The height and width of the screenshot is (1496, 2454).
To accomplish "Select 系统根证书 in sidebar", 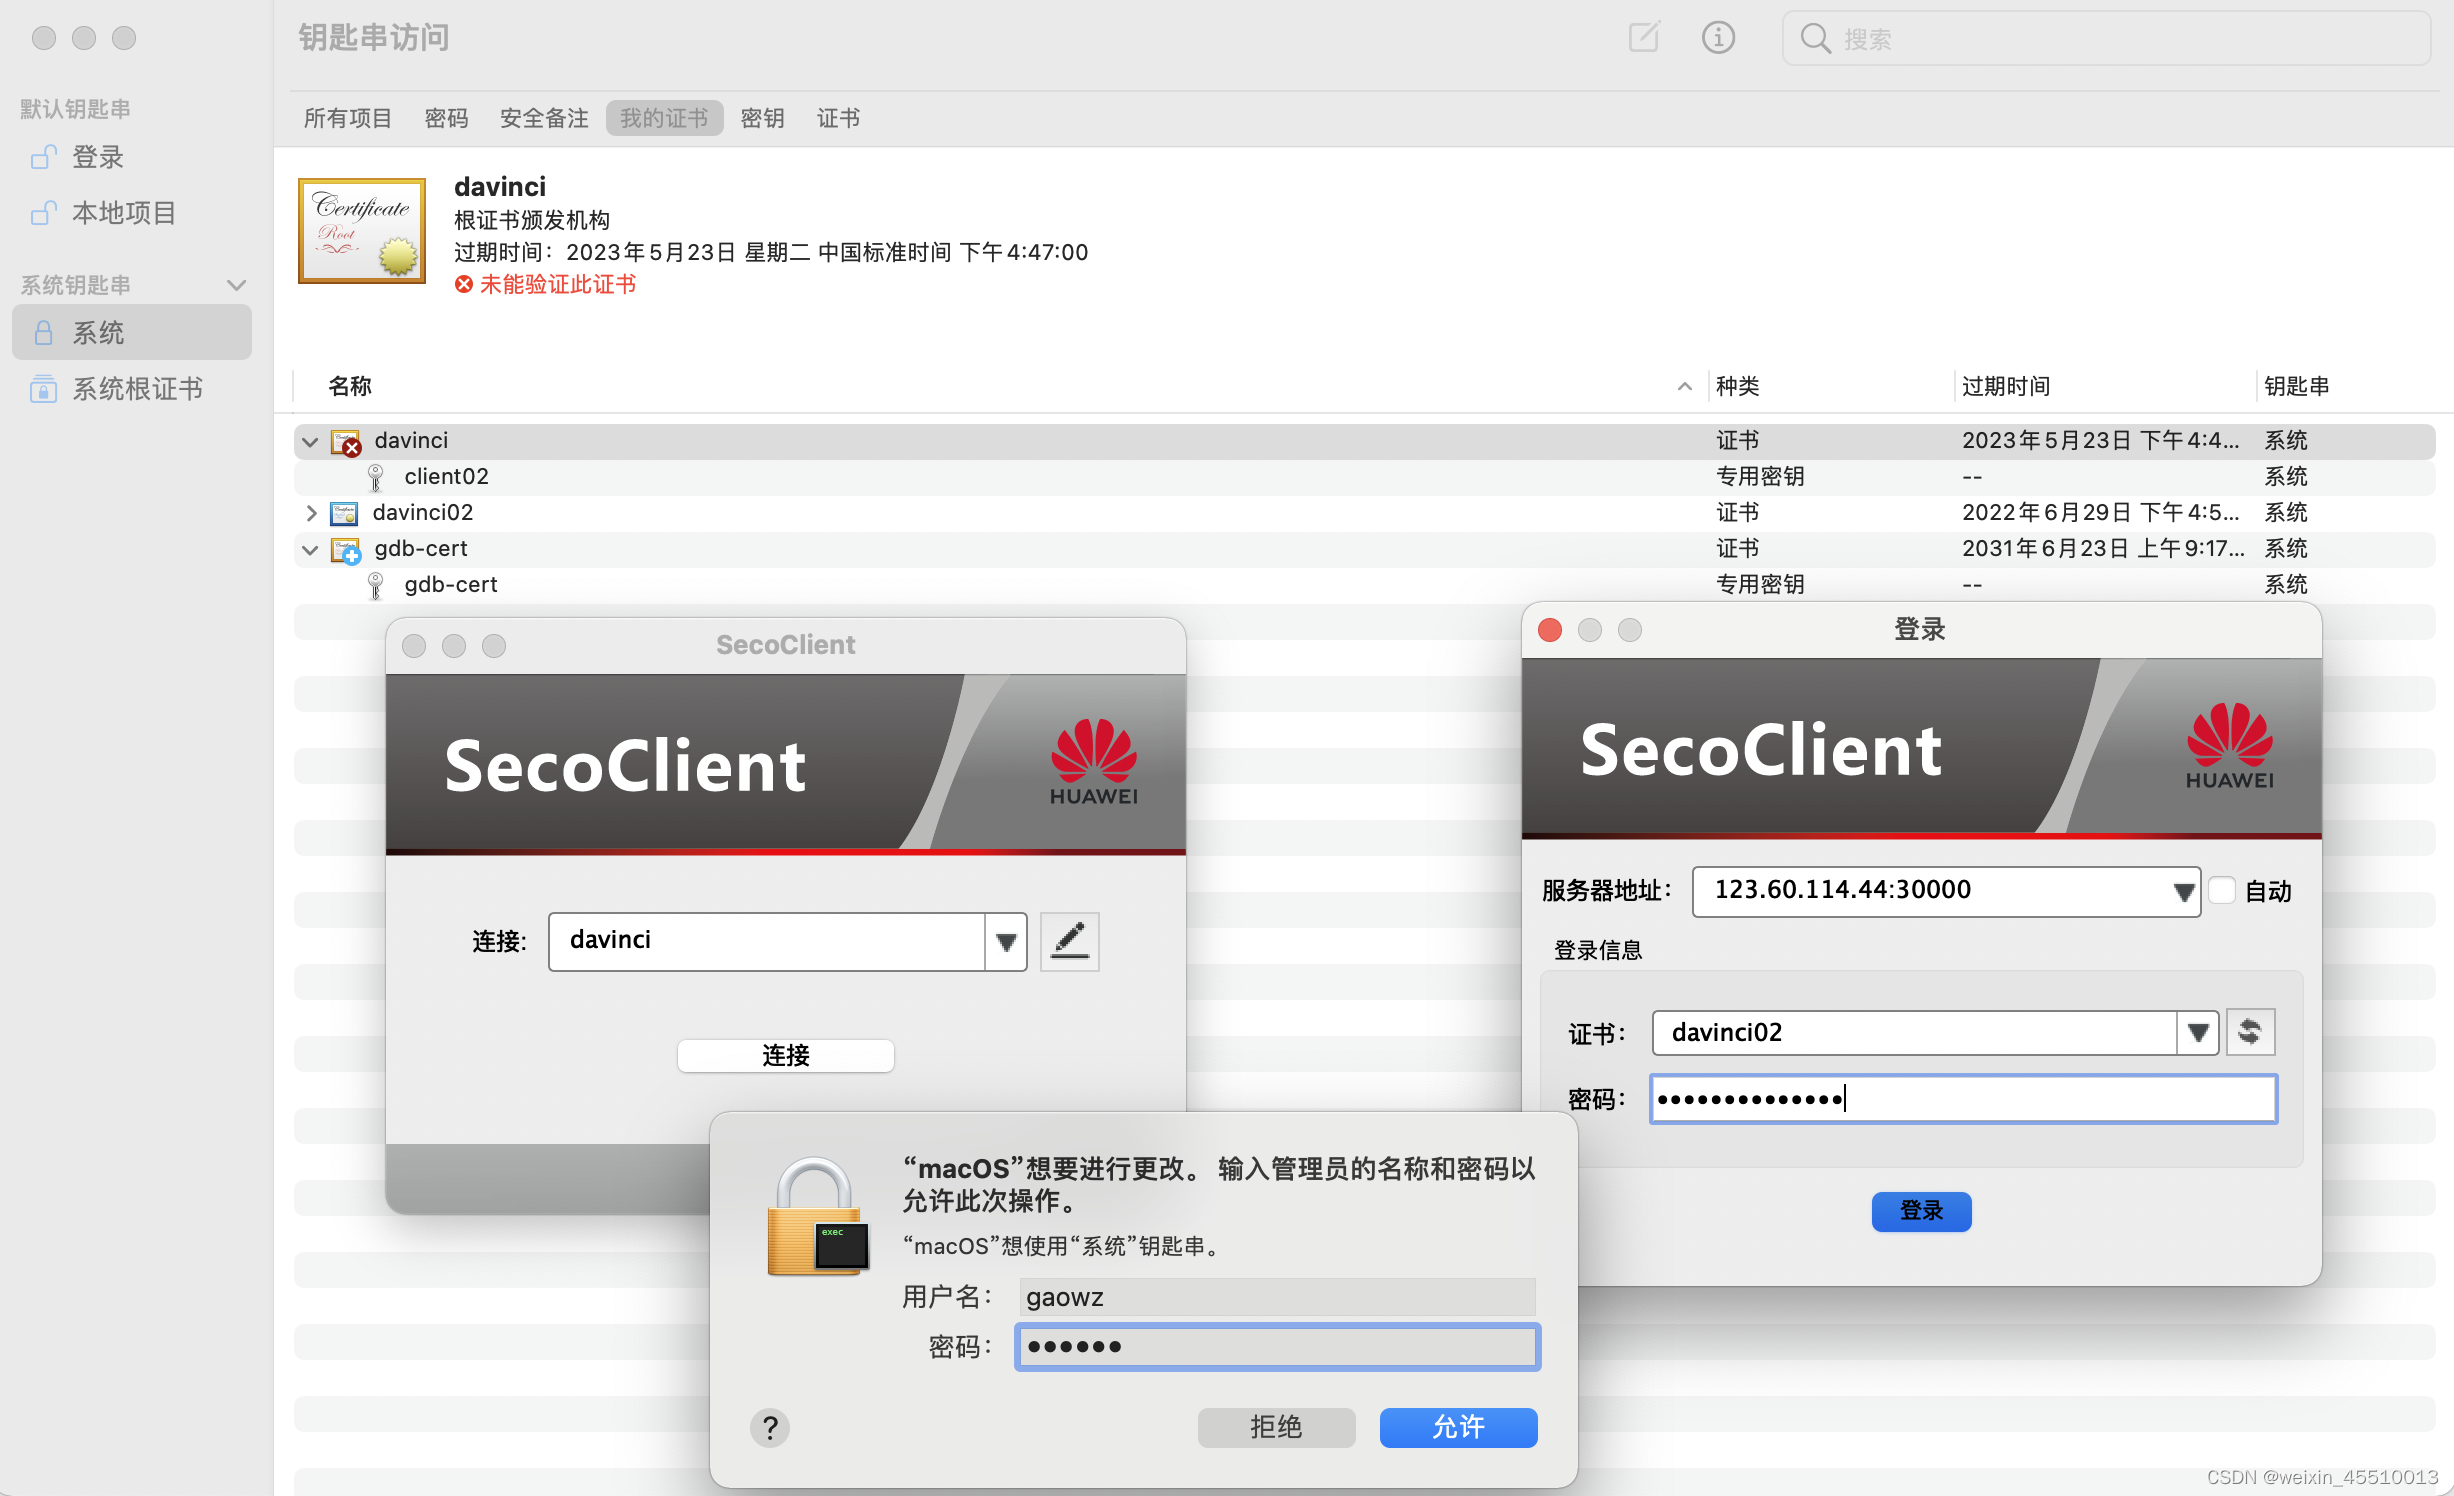I will click(x=132, y=389).
